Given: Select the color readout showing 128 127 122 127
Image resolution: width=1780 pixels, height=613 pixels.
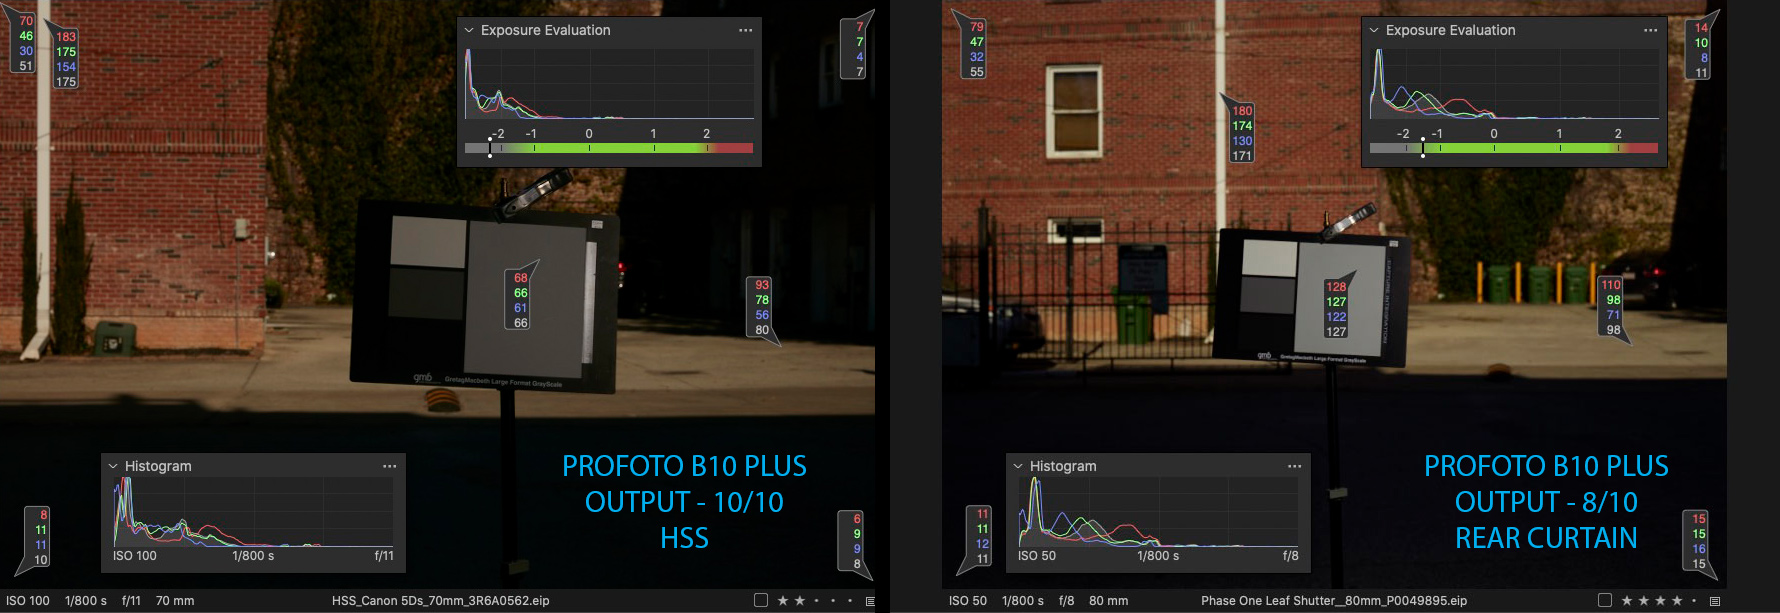Looking at the screenshot, I should click(x=1336, y=306).
